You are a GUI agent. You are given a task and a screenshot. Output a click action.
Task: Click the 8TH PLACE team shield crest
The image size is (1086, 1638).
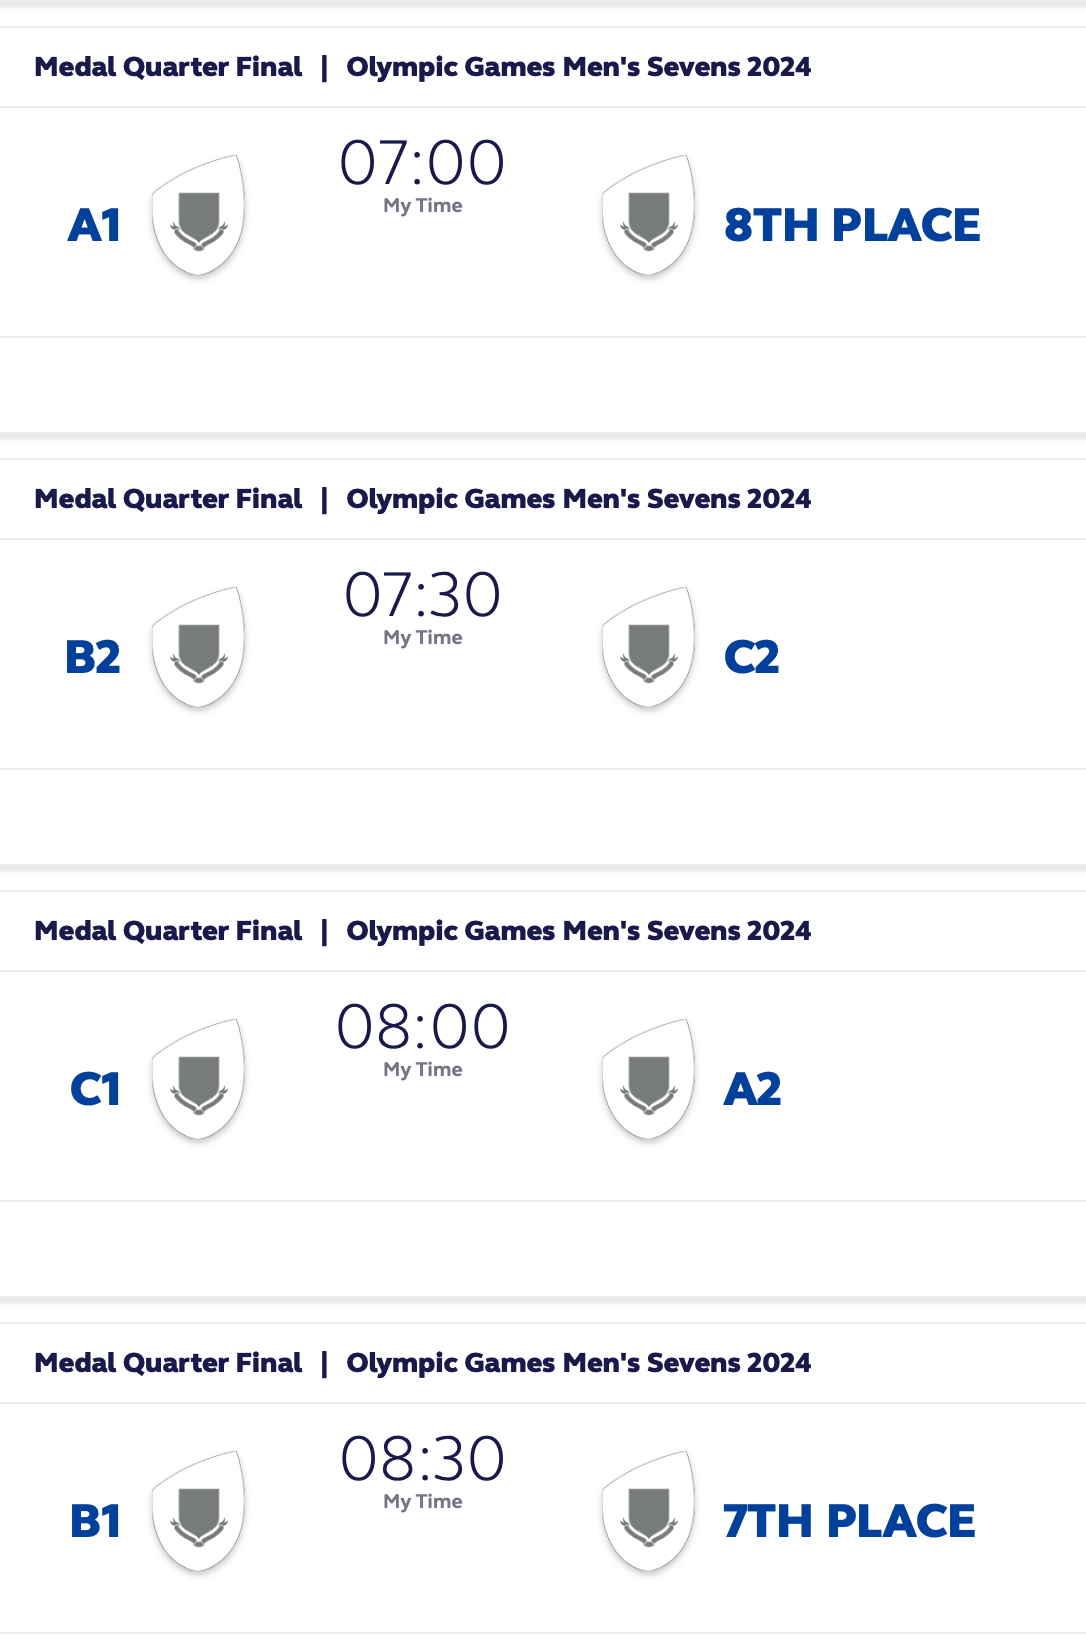pyautogui.click(x=648, y=215)
